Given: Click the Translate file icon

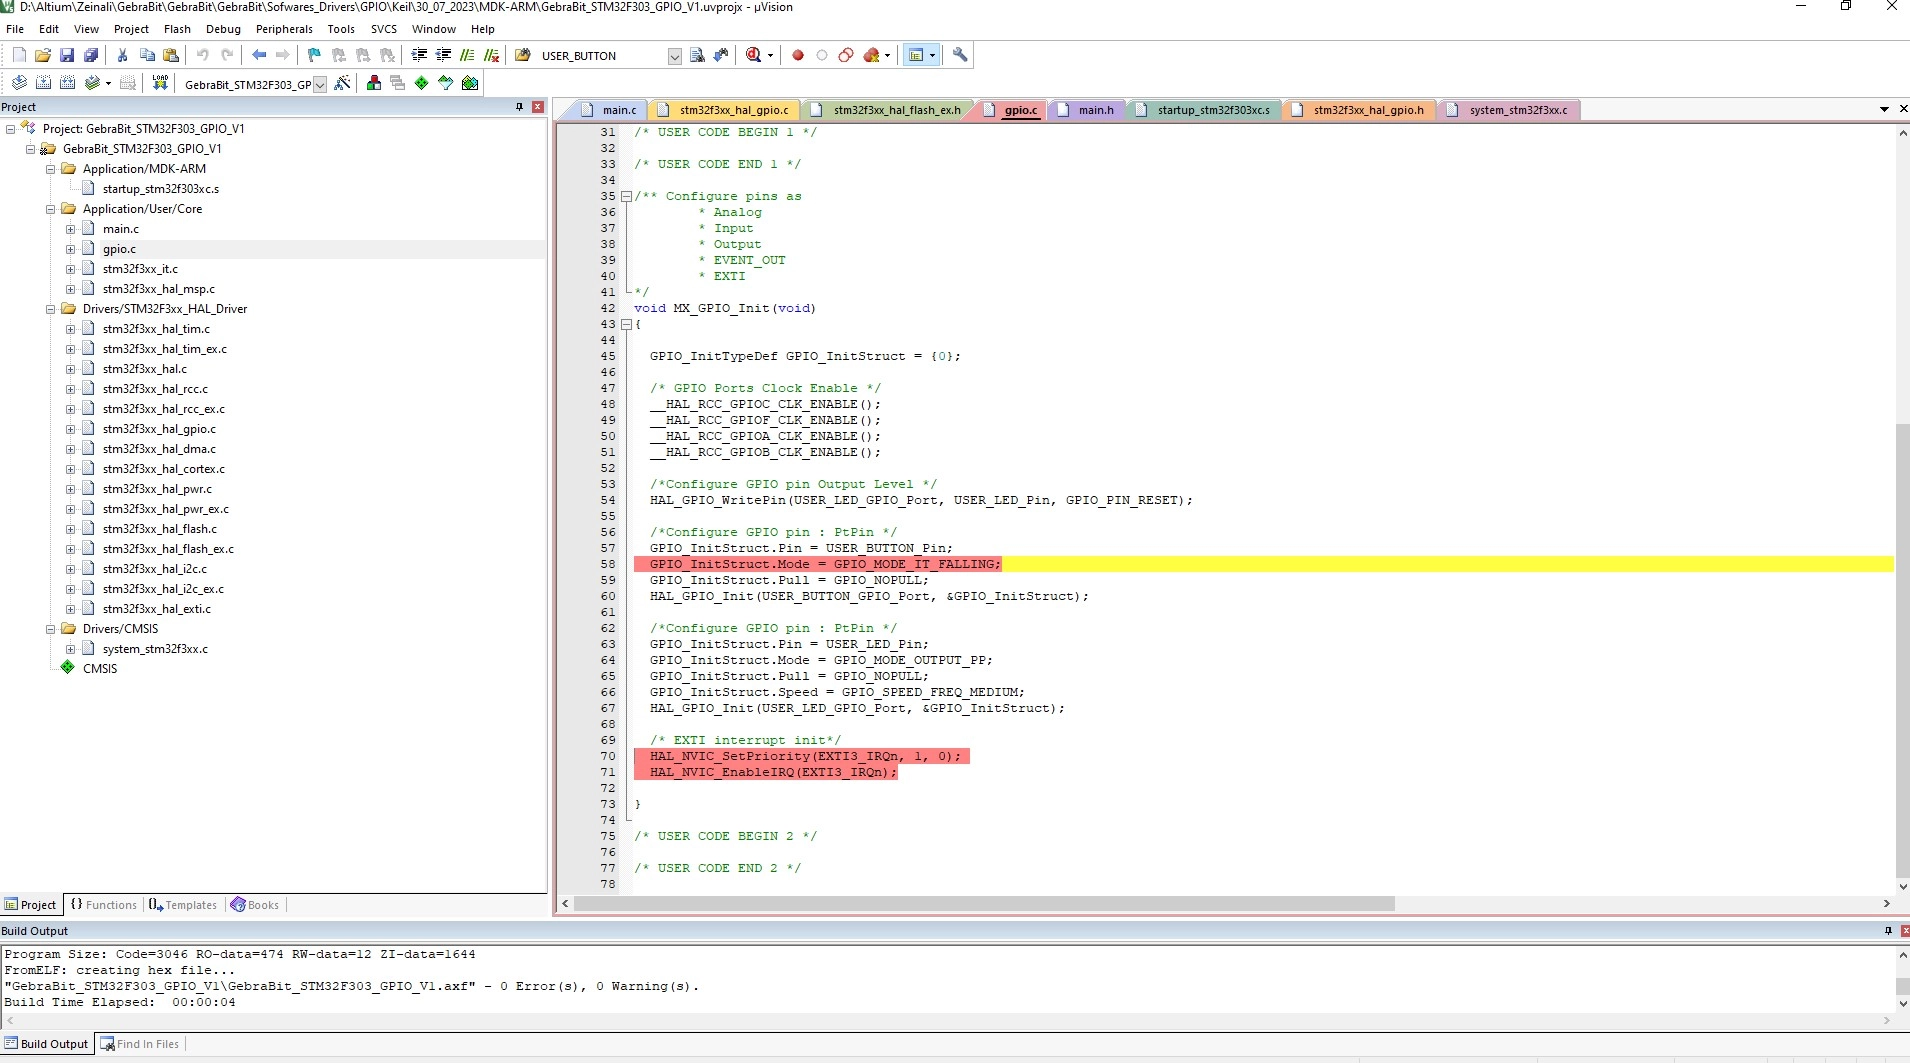Looking at the screenshot, I should click(19, 83).
